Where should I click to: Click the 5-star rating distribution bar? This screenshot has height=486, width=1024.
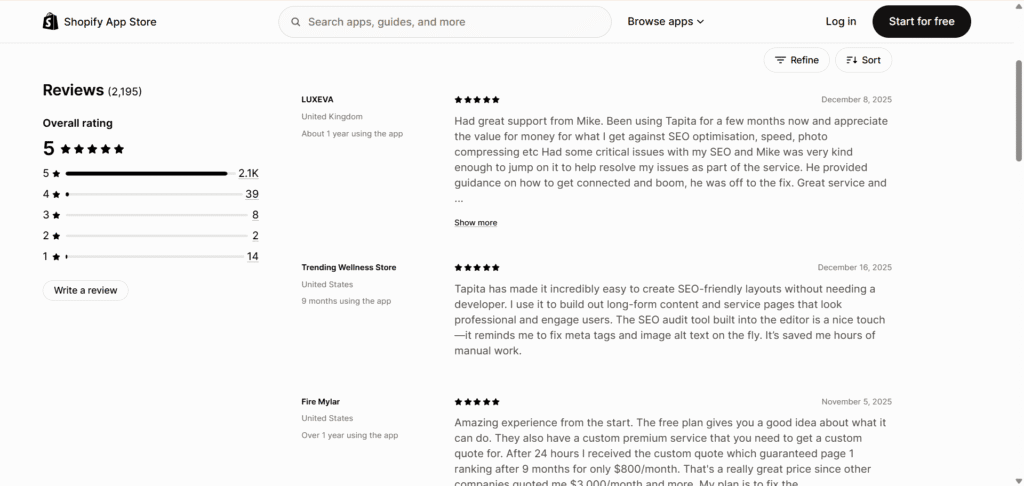(x=146, y=173)
